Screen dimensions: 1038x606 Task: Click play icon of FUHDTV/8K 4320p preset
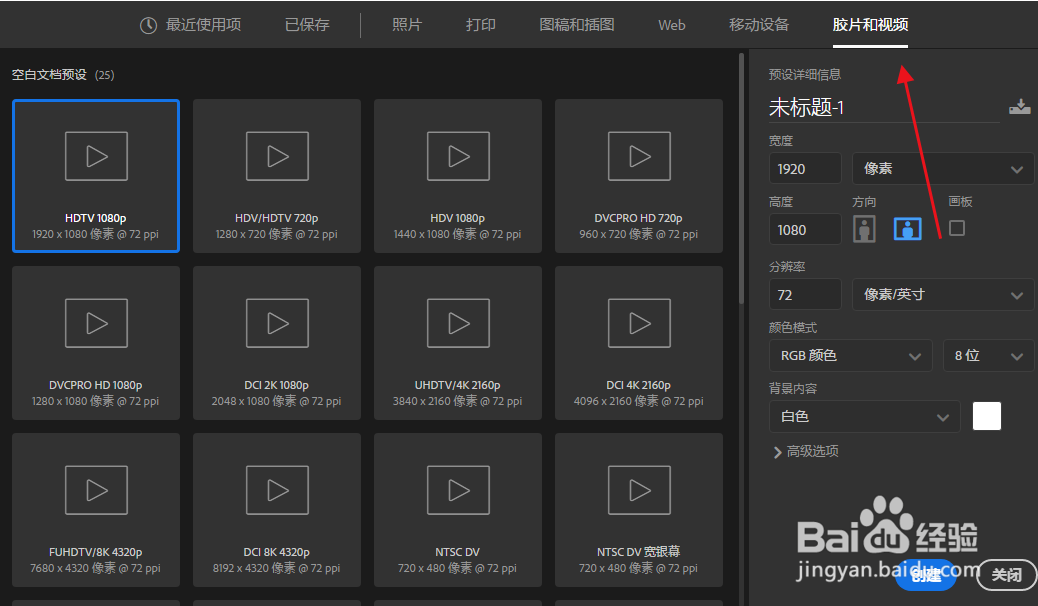coord(96,490)
